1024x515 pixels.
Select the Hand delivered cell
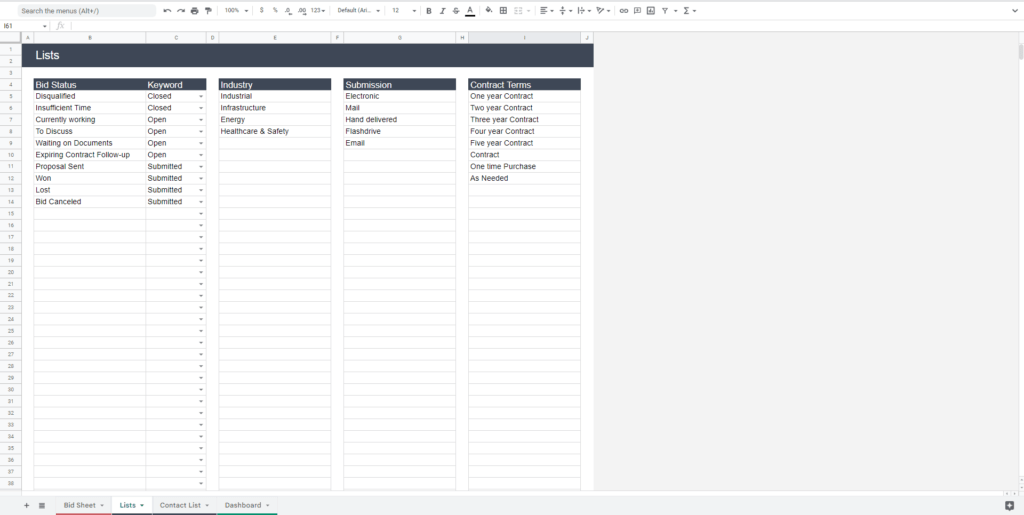point(400,120)
